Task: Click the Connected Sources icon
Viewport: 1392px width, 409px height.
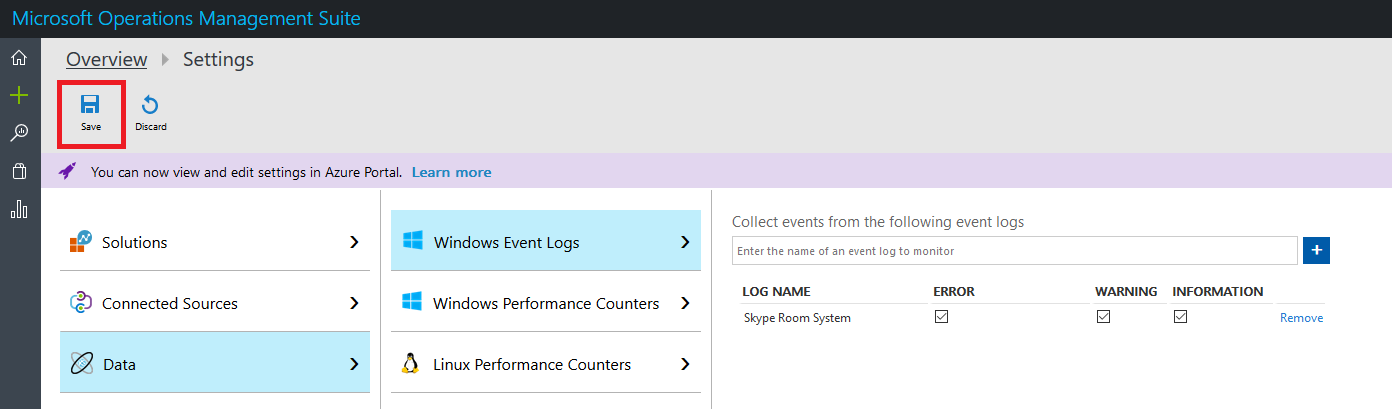Action: (81, 303)
